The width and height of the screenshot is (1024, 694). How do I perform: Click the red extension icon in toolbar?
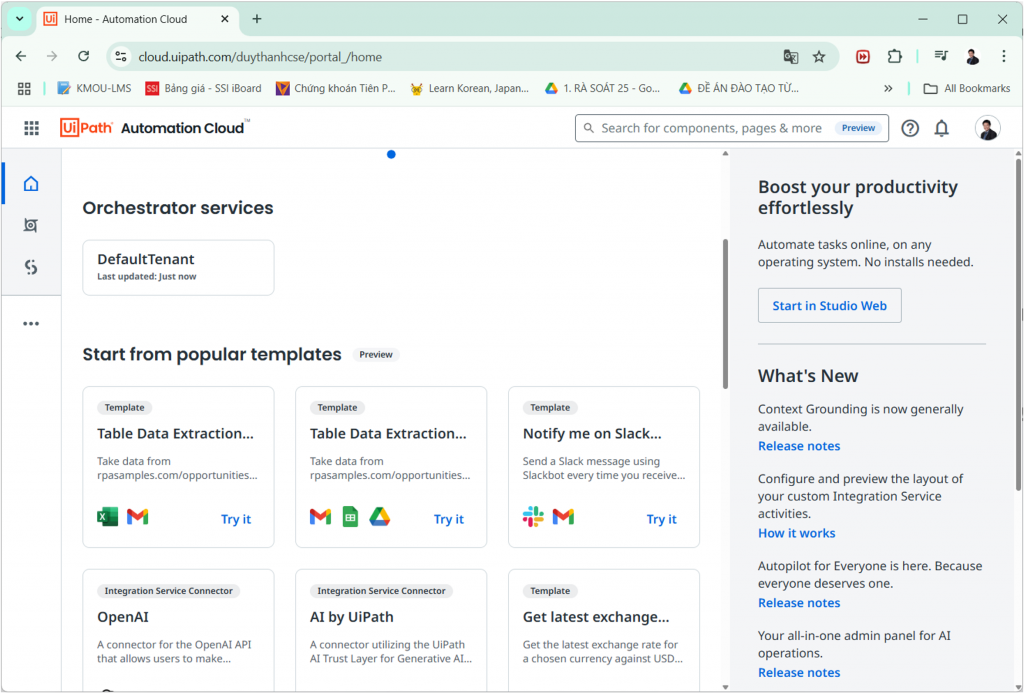[863, 57]
